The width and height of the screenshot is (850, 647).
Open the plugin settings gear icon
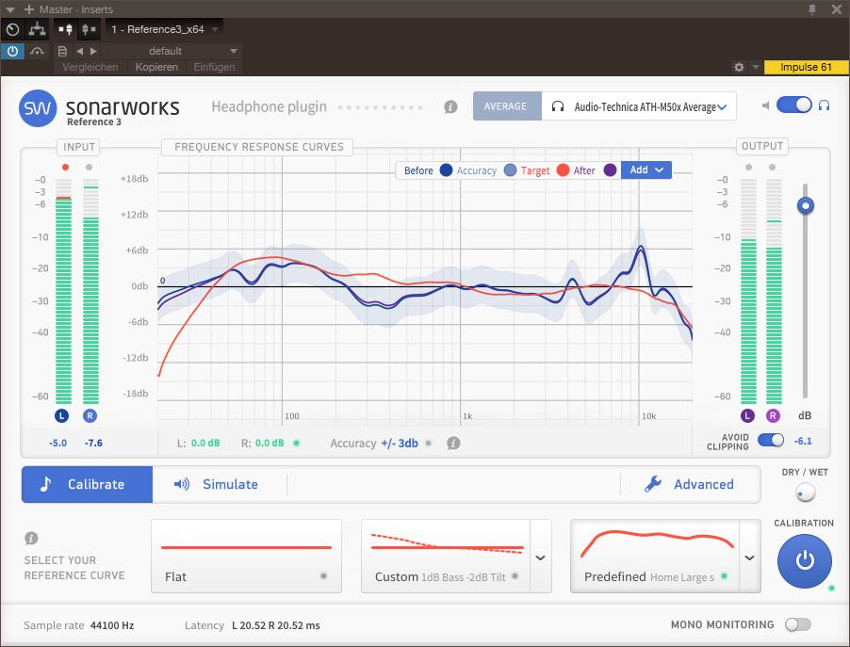coord(739,67)
